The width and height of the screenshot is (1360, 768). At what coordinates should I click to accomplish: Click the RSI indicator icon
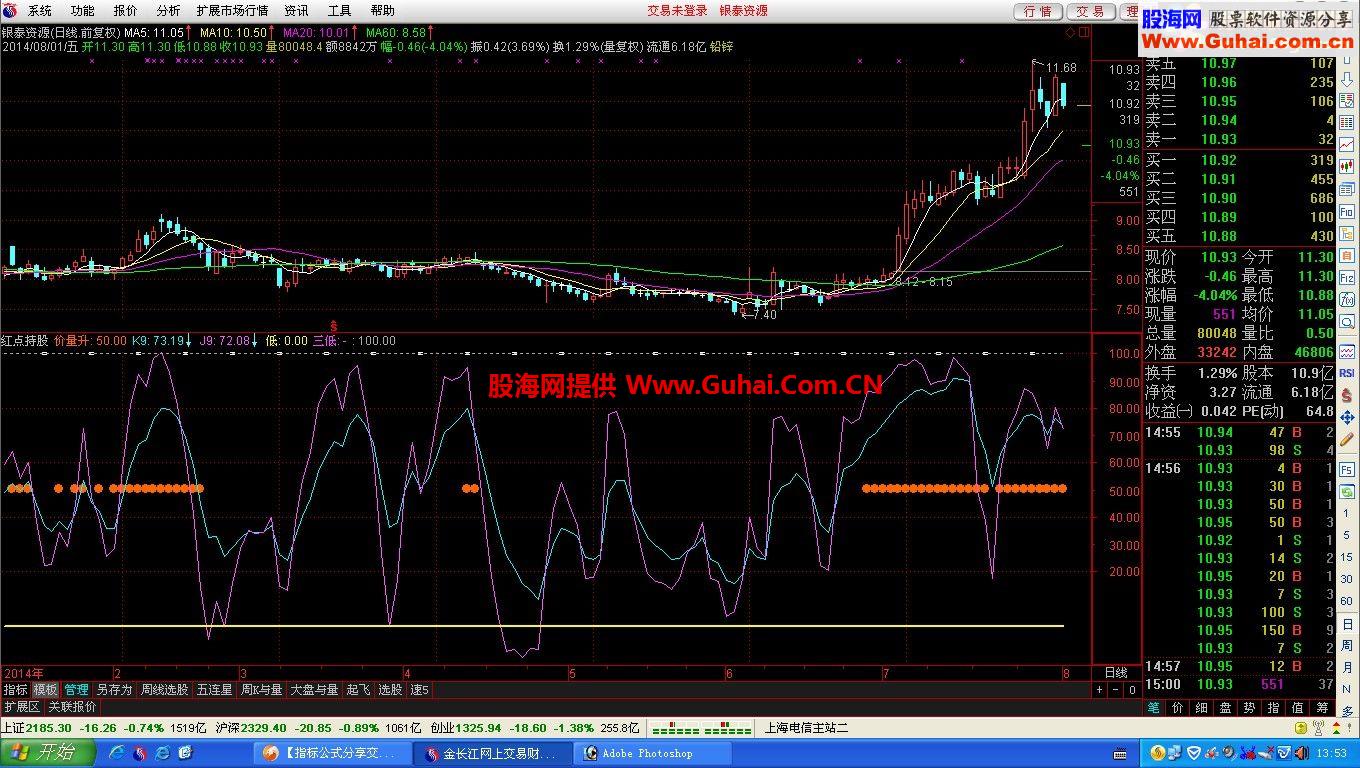[x=1347, y=373]
